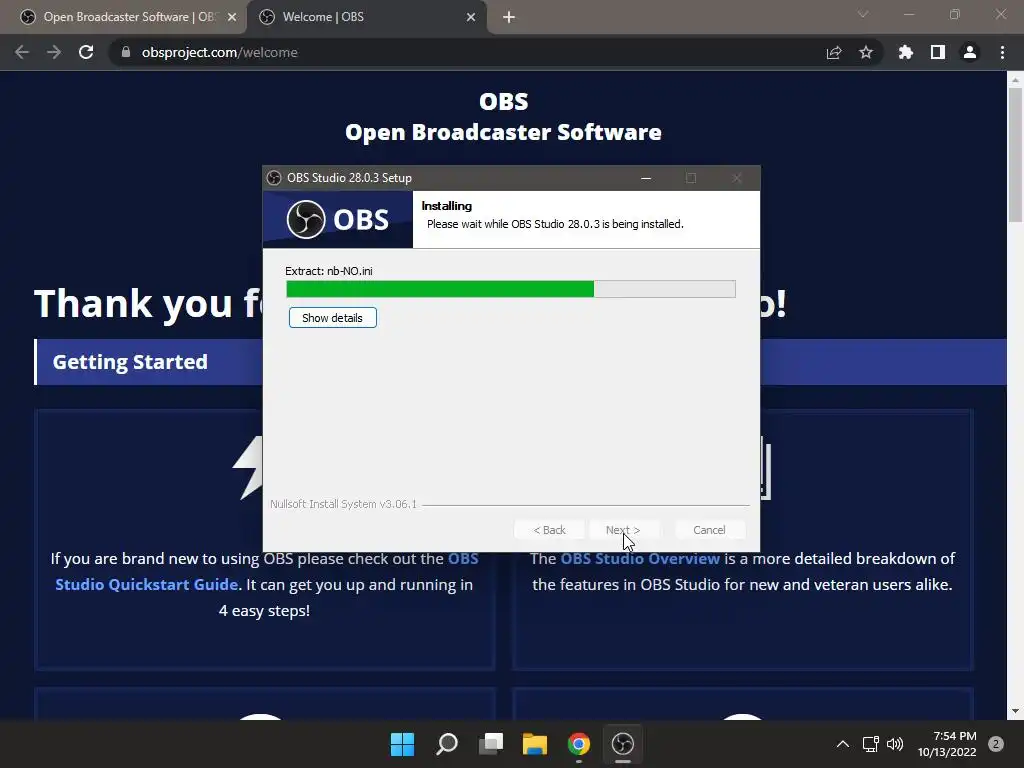Show details of OBS installation
Viewport: 1024px width, 768px height.
[332, 318]
